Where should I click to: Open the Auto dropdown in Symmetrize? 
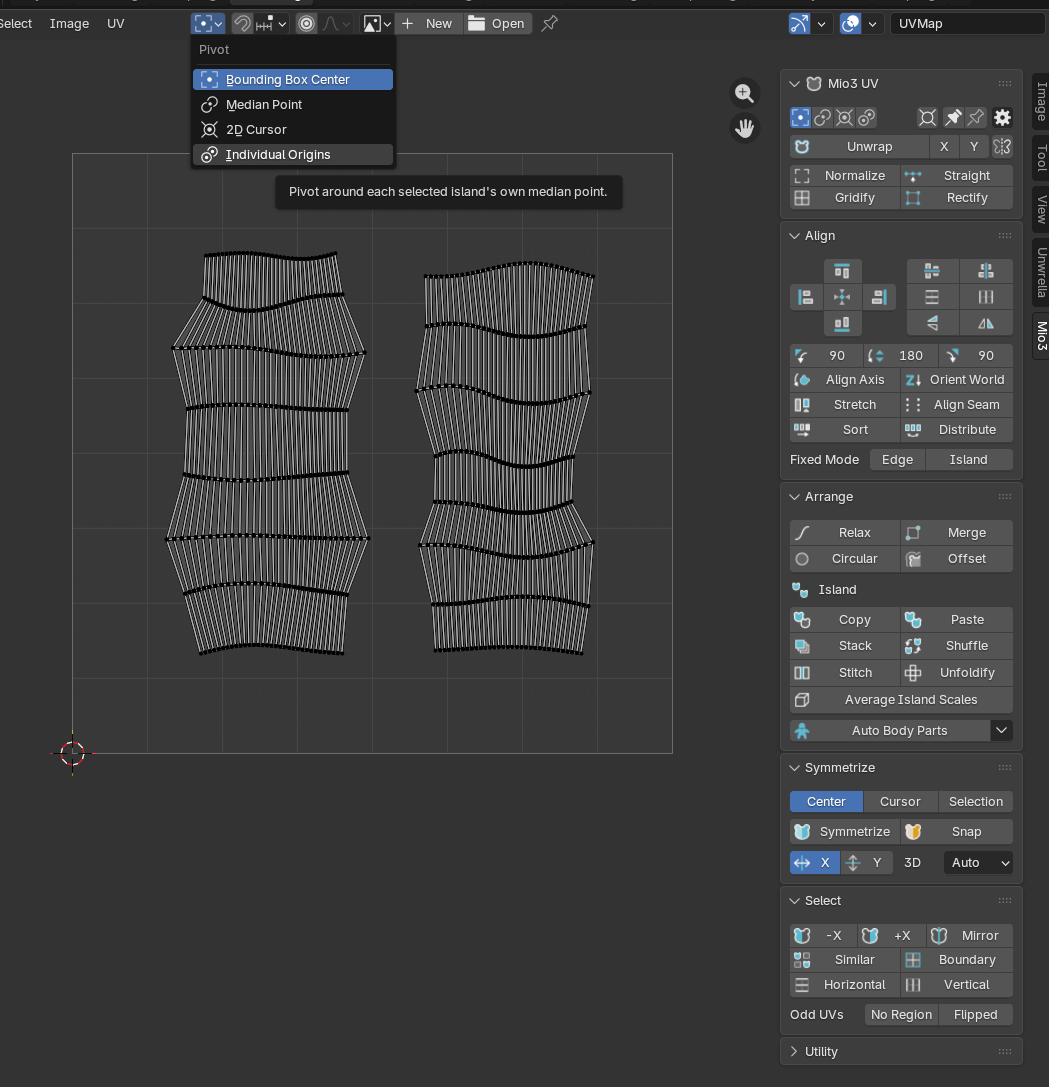[978, 862]
